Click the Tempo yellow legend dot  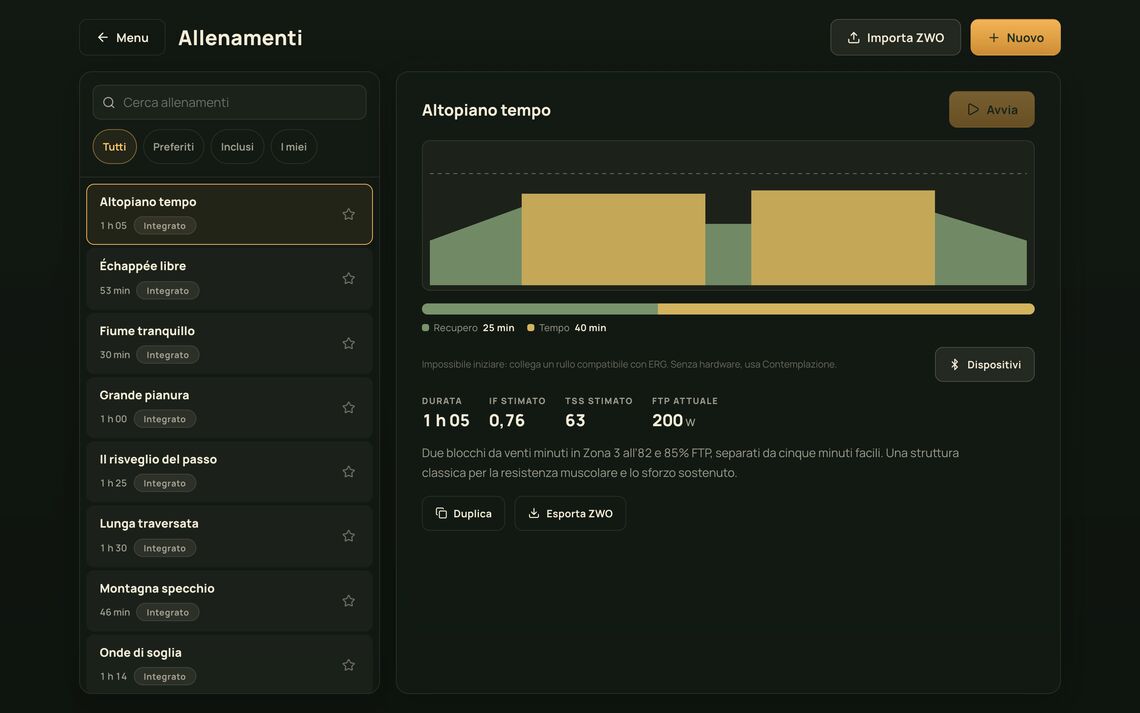point(531,328)
